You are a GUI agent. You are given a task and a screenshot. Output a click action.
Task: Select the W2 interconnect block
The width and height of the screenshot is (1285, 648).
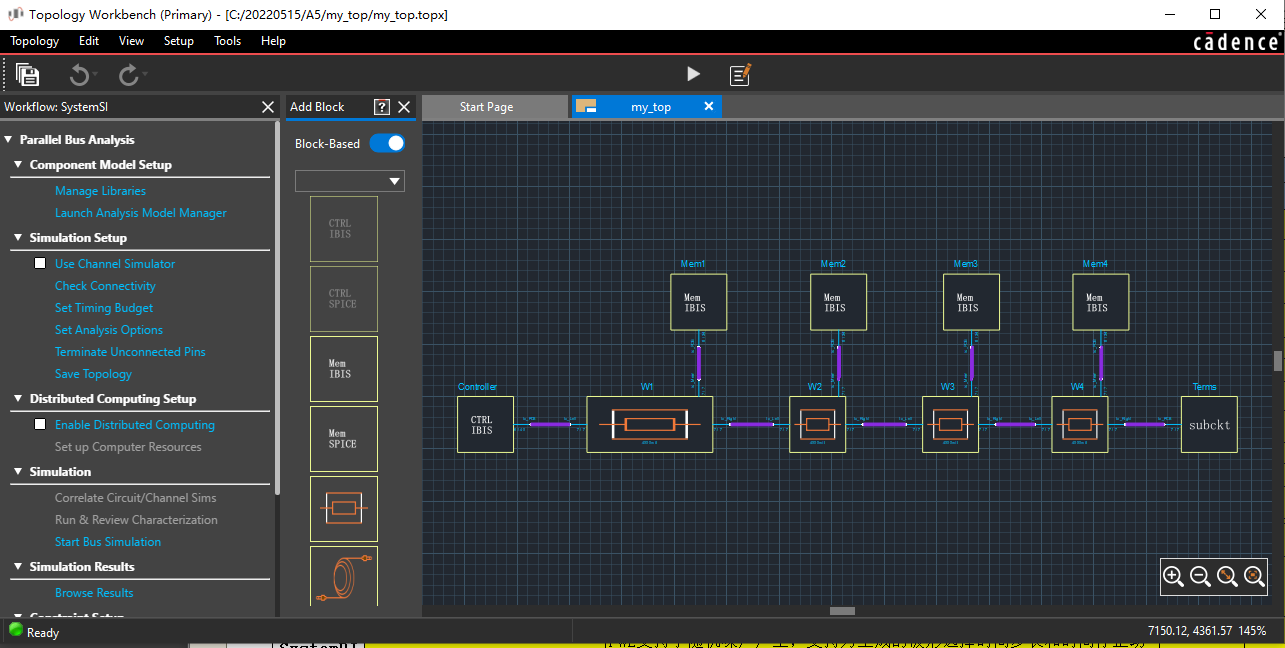(818, 425)
